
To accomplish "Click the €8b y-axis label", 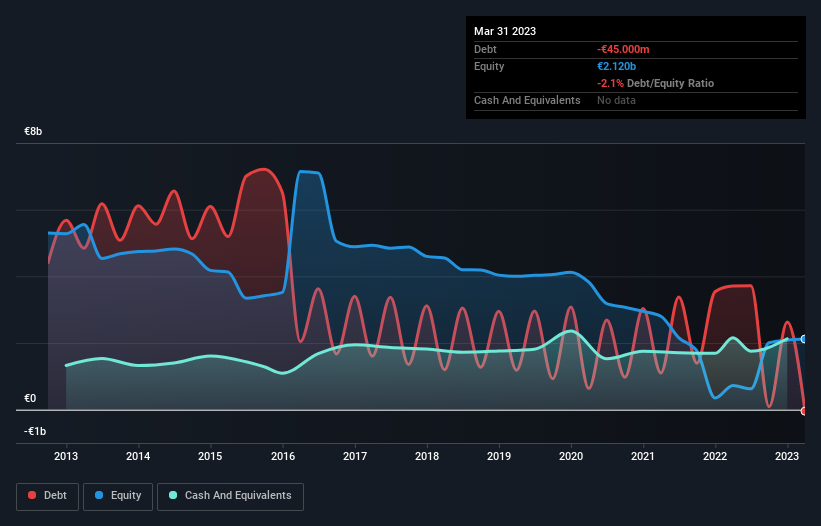I will 33,131.
